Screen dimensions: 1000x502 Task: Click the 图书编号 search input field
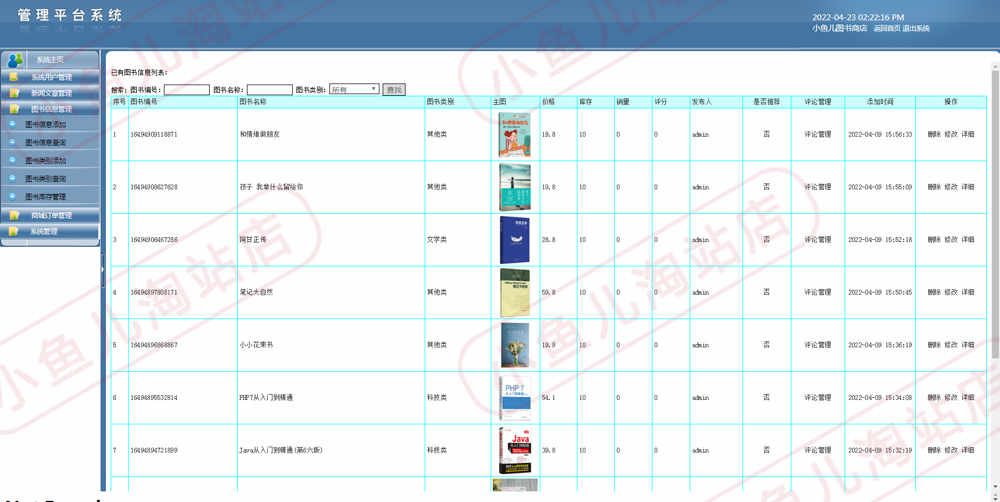(187, 90)
